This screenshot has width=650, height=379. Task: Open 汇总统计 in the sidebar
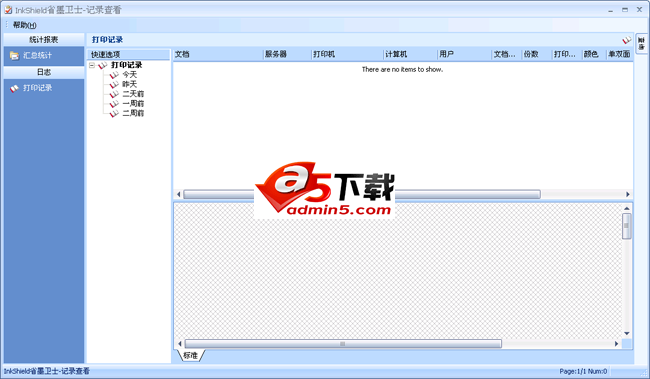click(37, 56)
